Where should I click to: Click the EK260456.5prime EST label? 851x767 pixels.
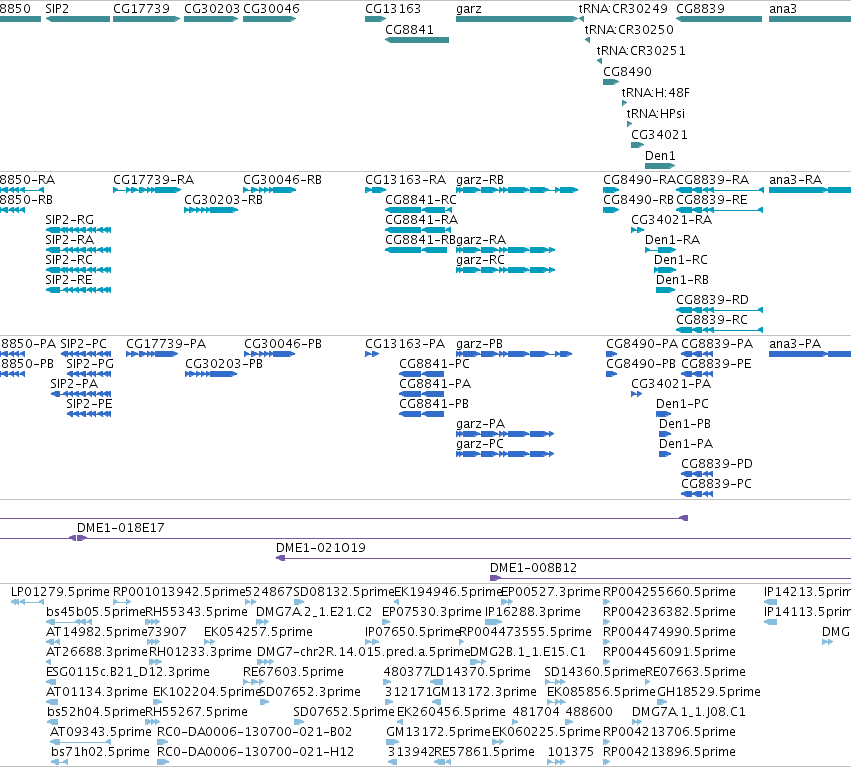tap(451, 712)
